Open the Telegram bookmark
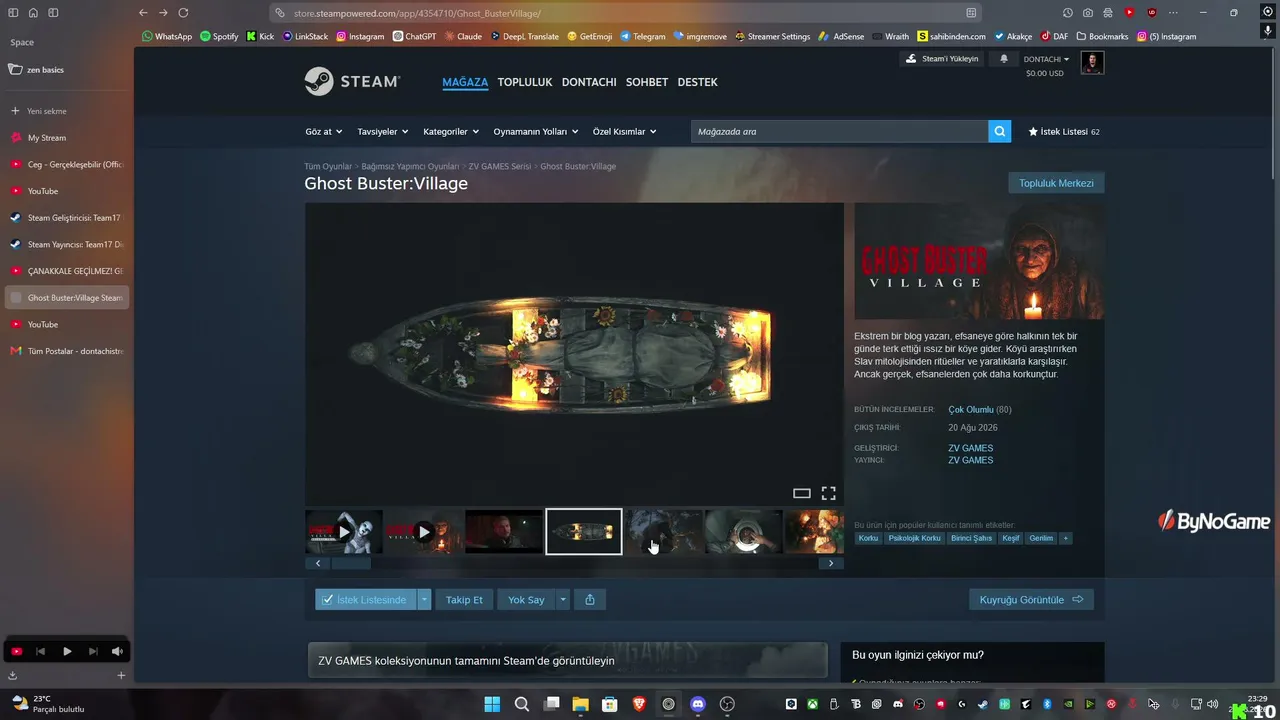1280x720 pixels. click(642, 36)
